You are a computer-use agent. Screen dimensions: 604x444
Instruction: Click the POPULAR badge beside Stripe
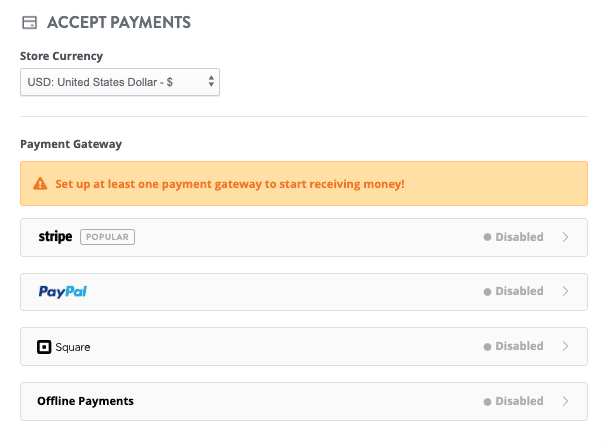(x=107, y=237)
